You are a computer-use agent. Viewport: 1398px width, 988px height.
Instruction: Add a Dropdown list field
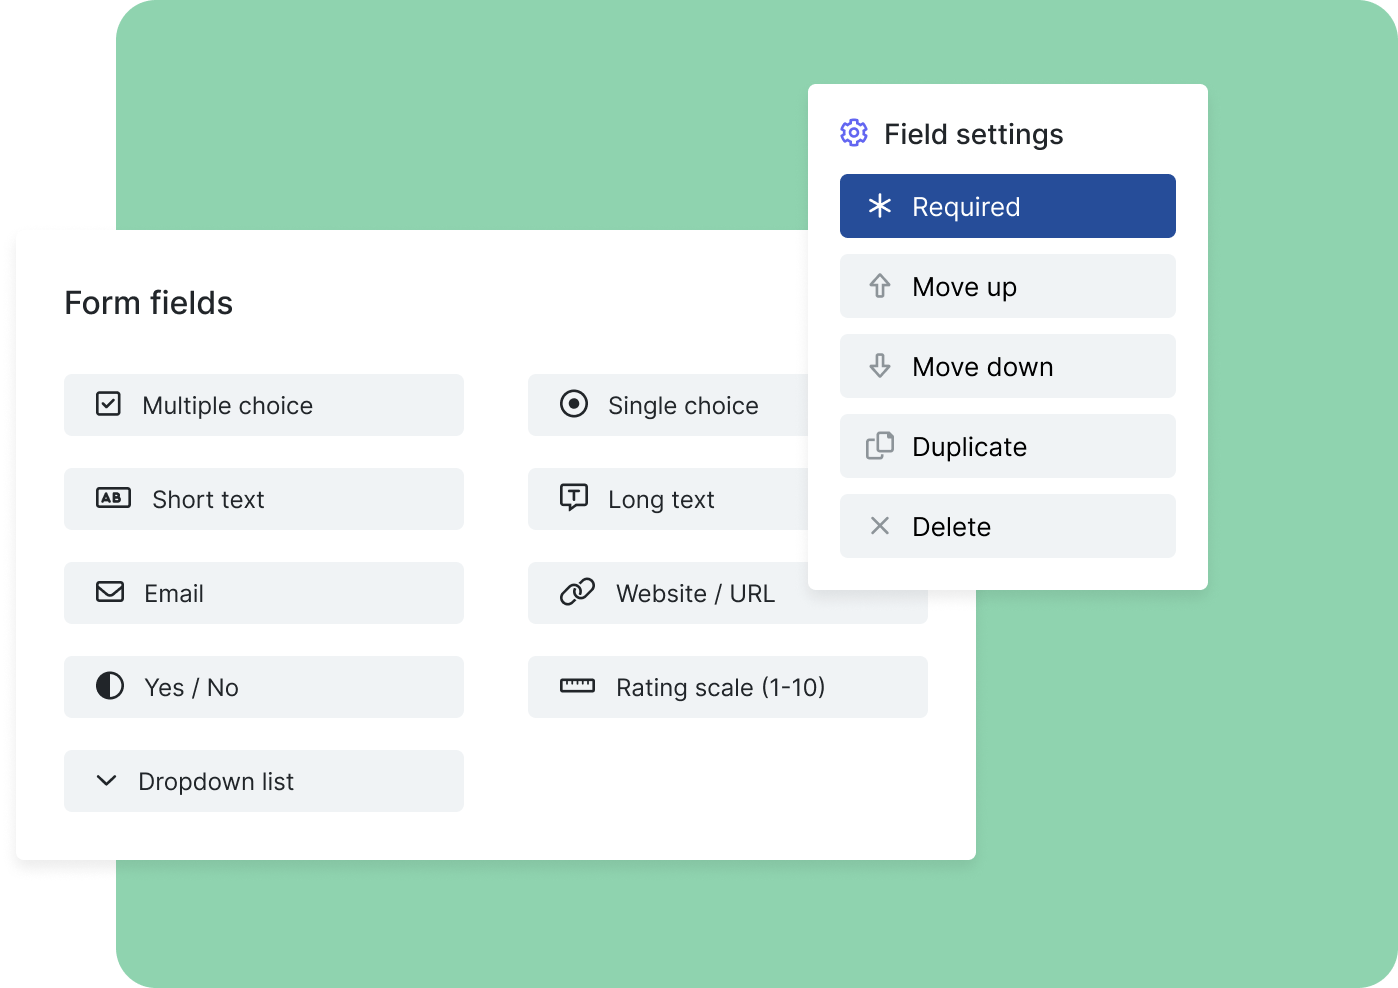click(264, 781)
